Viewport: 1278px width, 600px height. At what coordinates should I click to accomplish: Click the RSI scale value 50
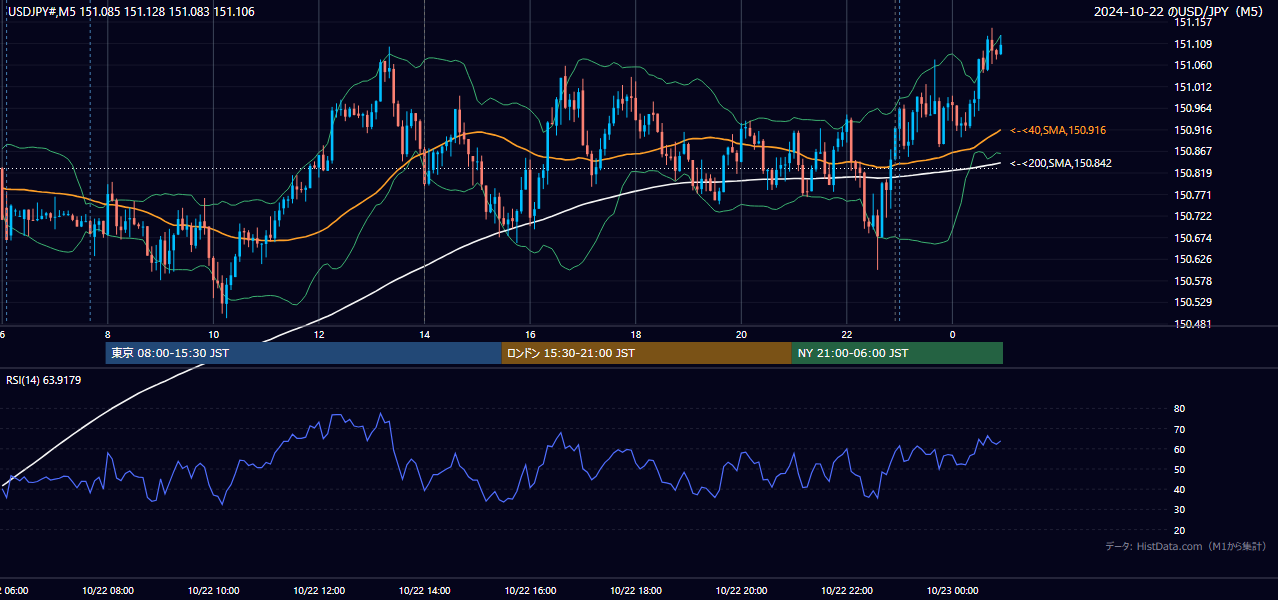1179,469
